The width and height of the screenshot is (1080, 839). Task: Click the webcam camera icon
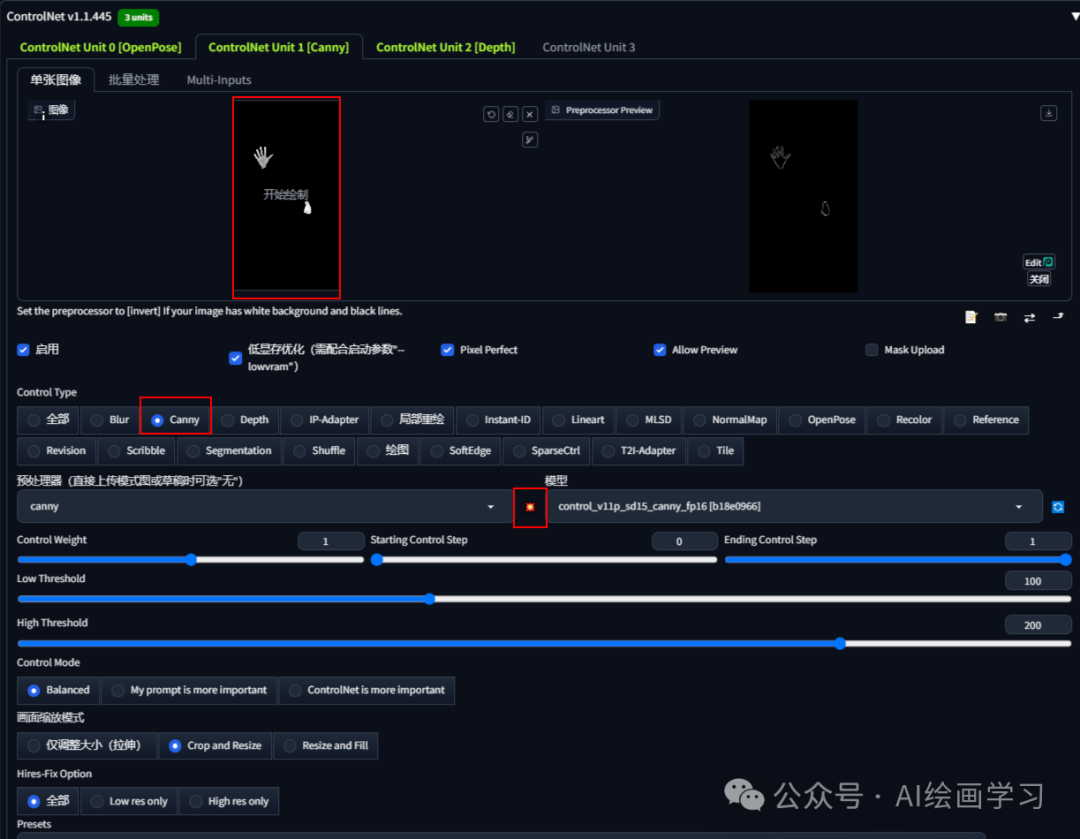pyautogui.click(x=1000, y=317)
